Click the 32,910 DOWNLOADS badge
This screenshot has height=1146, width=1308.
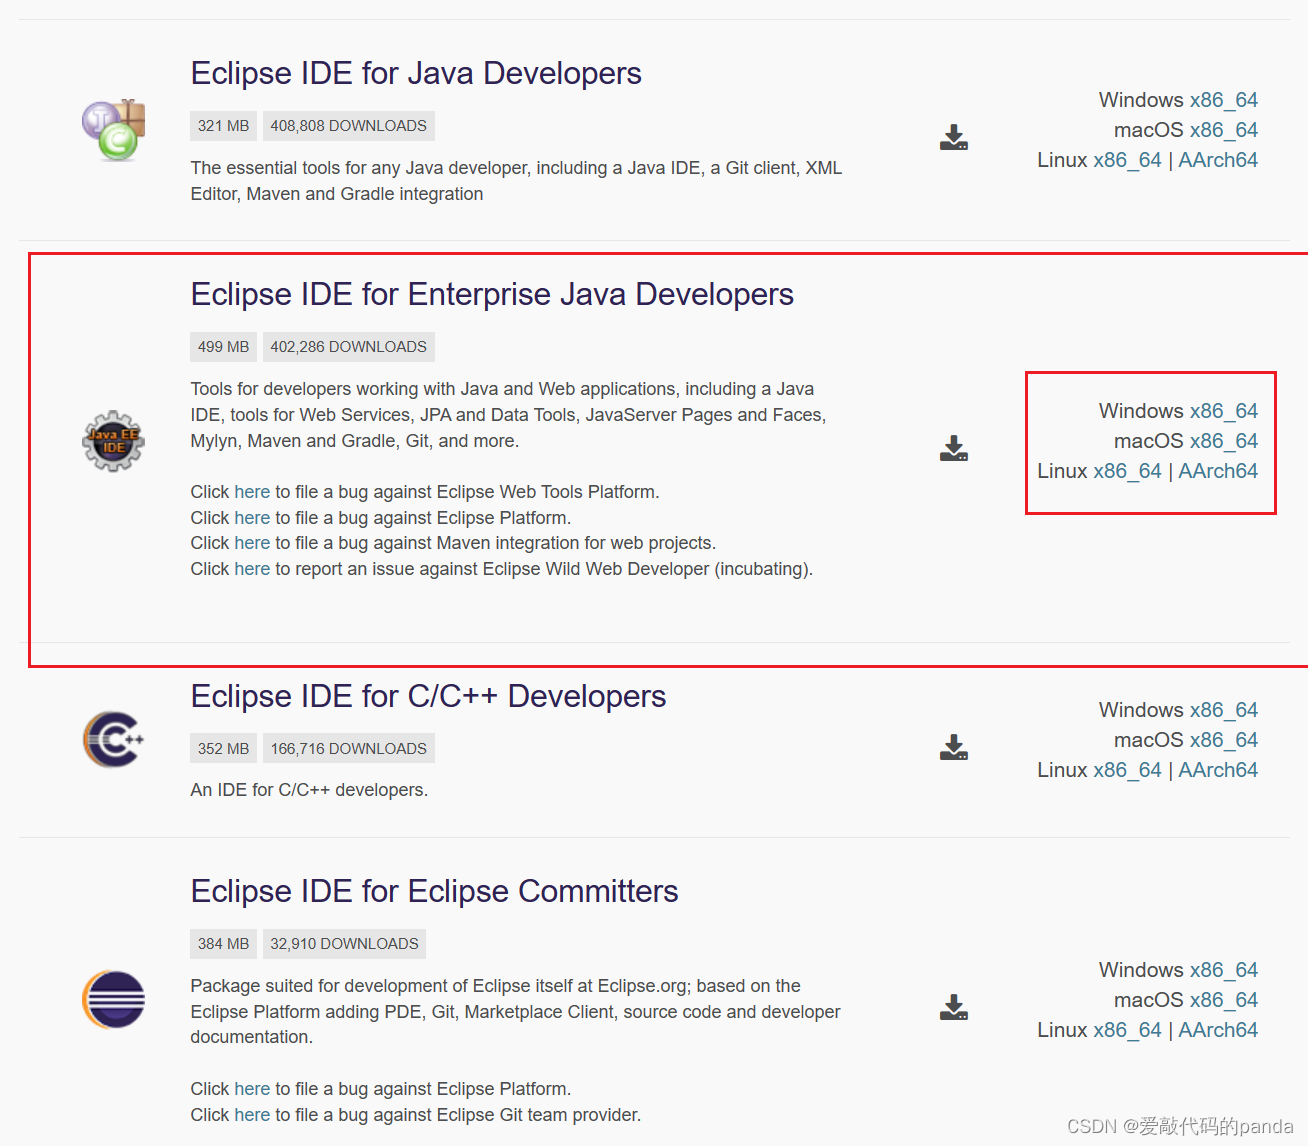point(345,944)
